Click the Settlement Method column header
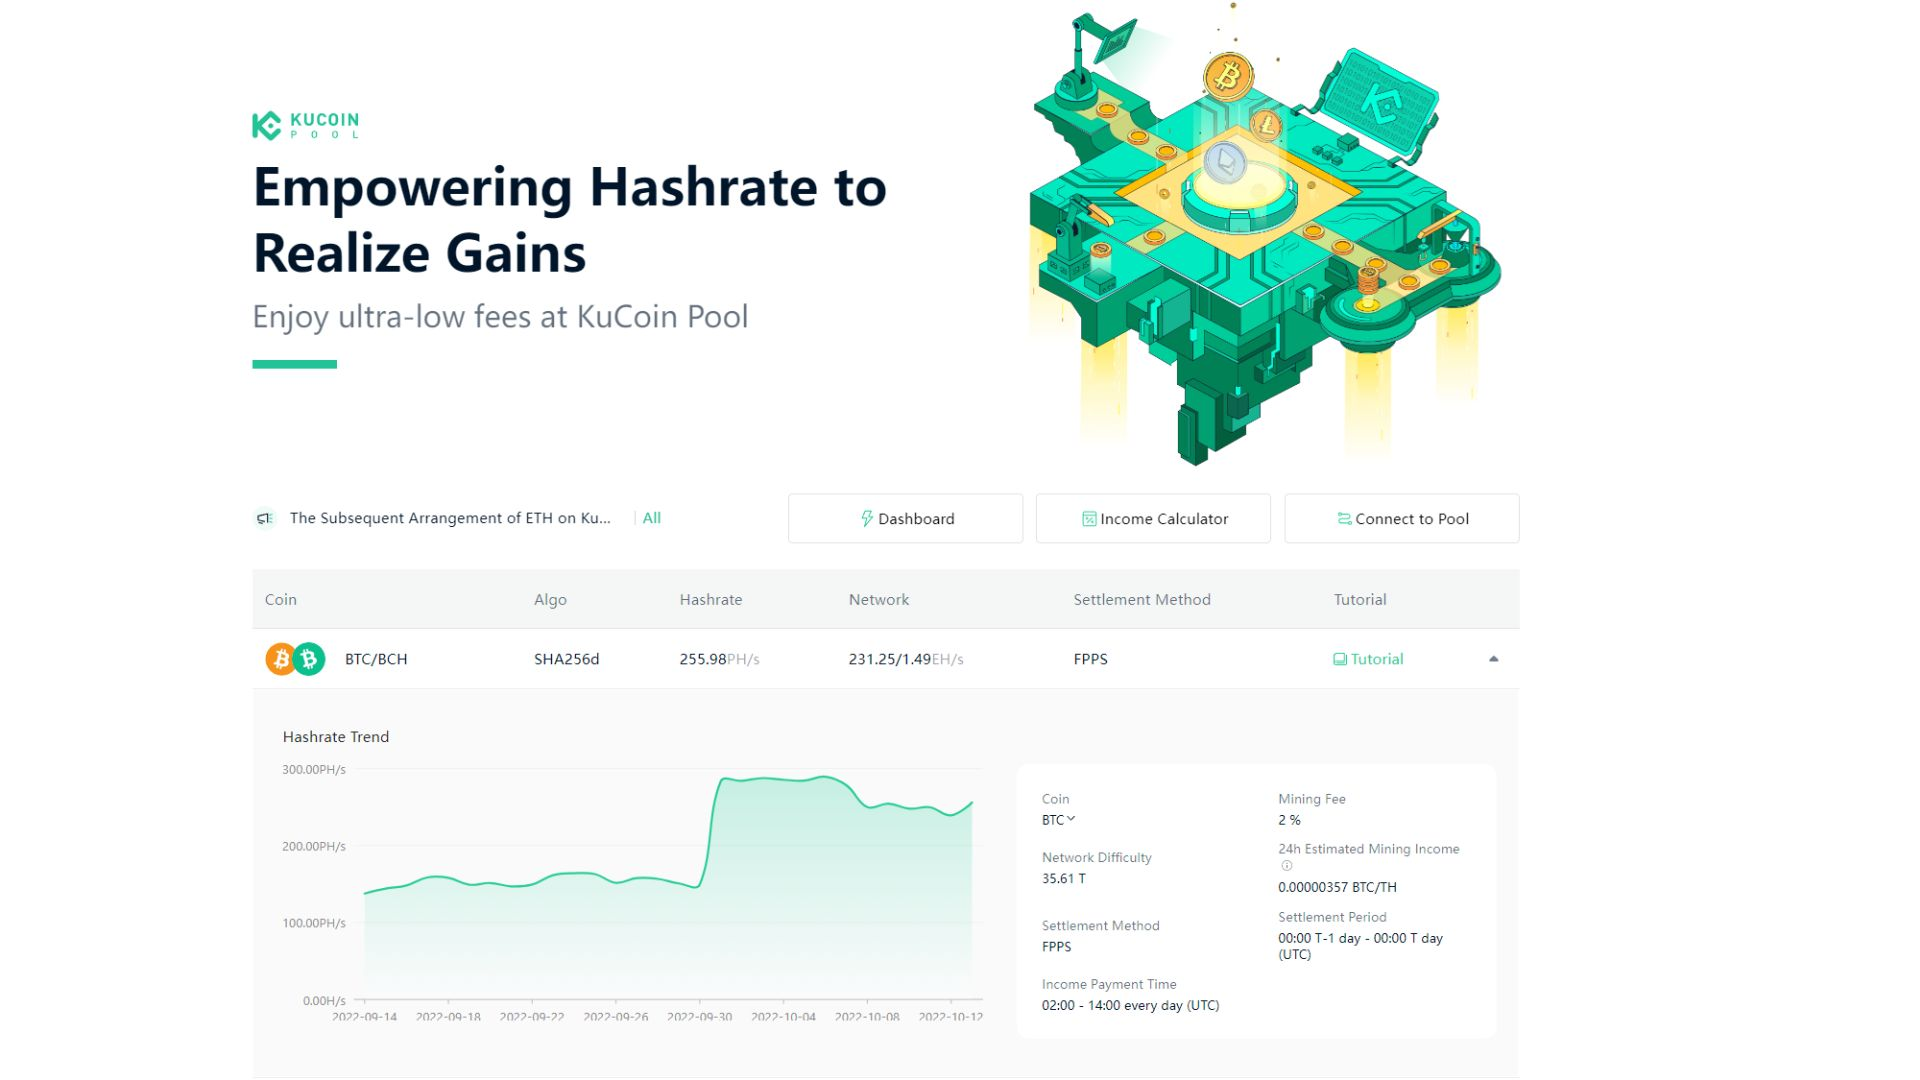1920x1080 pixels. click(x=1142, y=600)
